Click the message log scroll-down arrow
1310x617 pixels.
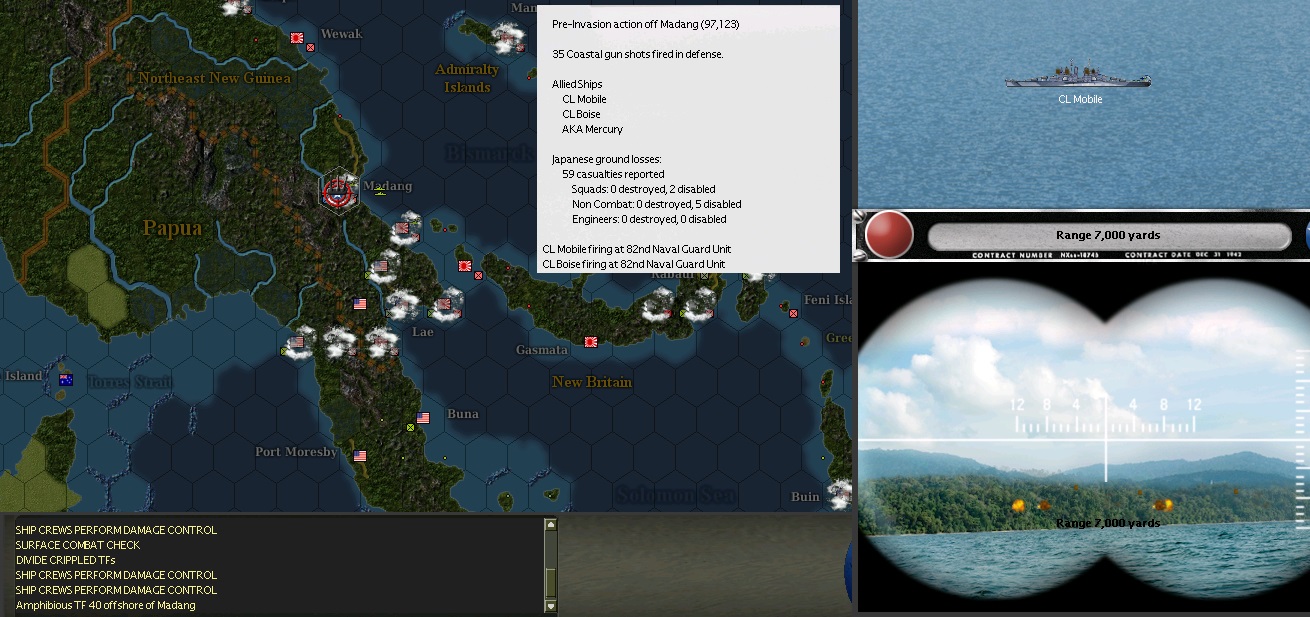[550, 606]
